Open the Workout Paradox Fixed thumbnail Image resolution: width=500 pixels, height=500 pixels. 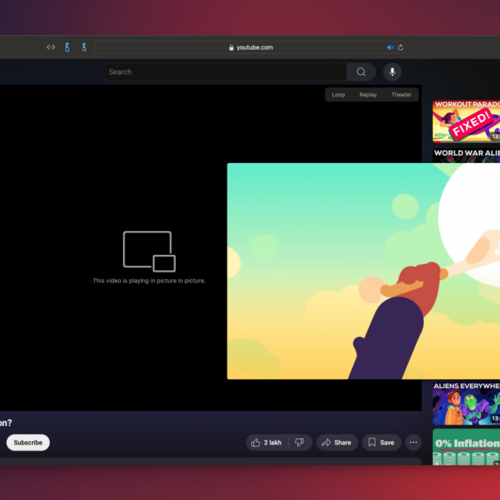tap(466, 121)
